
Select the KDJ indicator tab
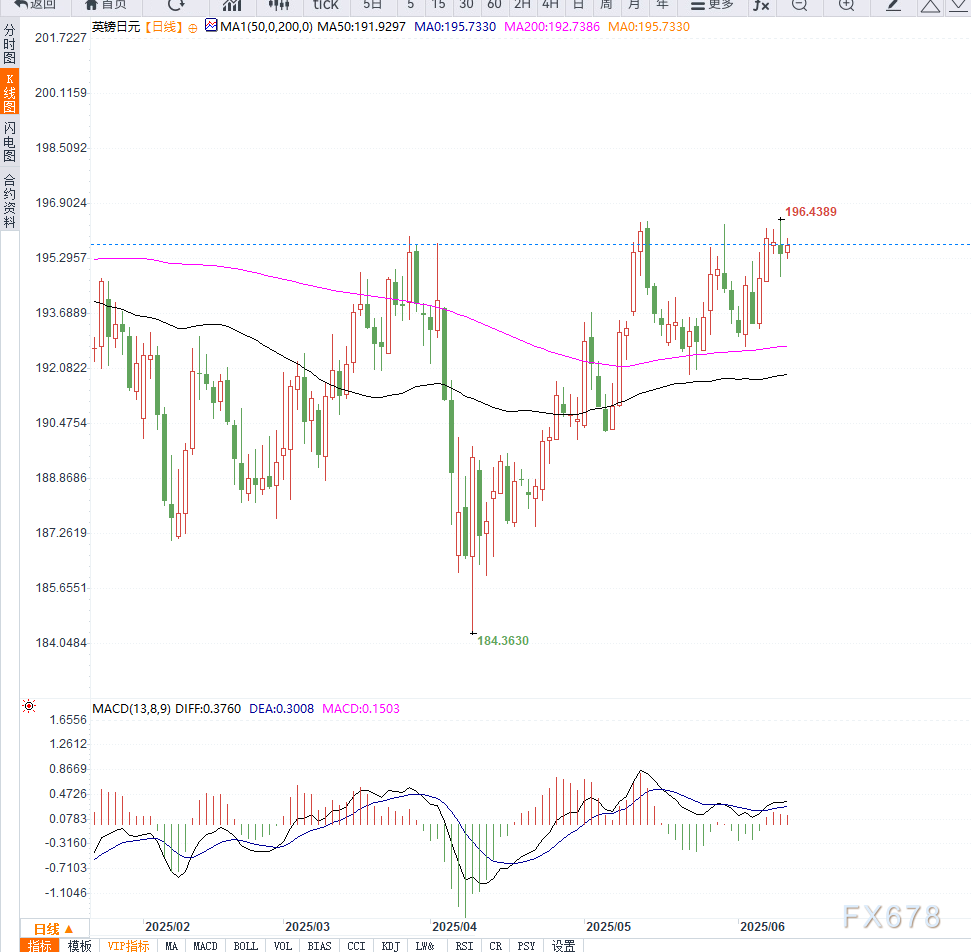[390, 945]
